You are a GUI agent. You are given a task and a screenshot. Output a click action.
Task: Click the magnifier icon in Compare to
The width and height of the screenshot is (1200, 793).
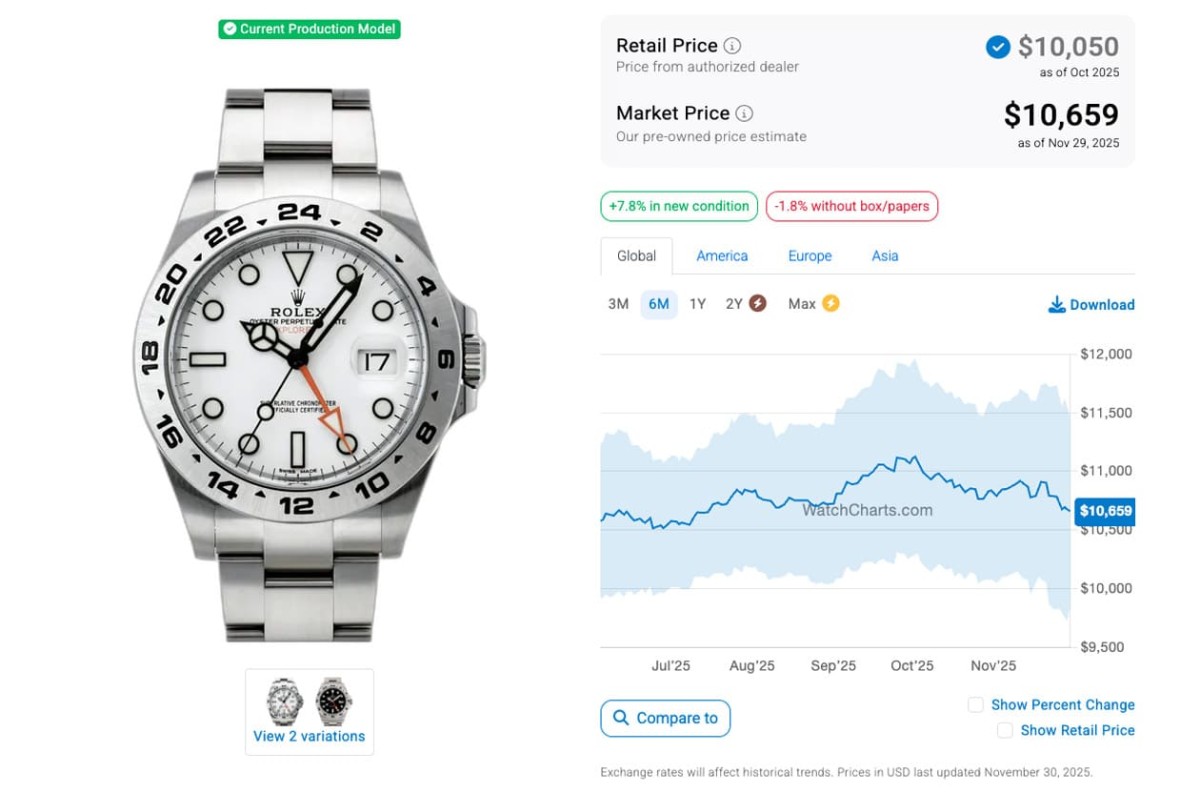tap(621, 718)
